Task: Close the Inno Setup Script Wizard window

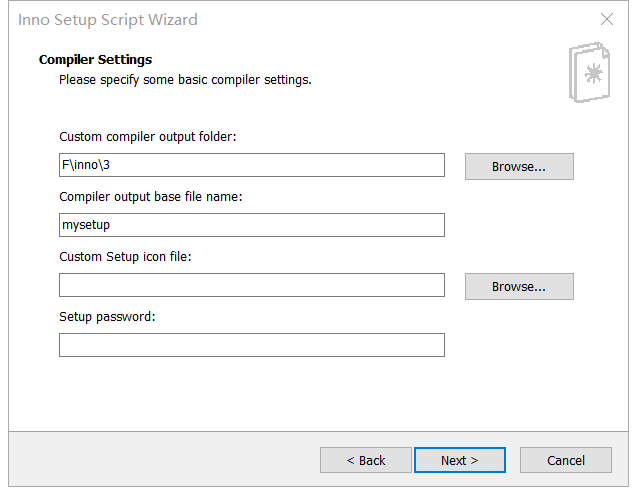Action: coord(607,19)
